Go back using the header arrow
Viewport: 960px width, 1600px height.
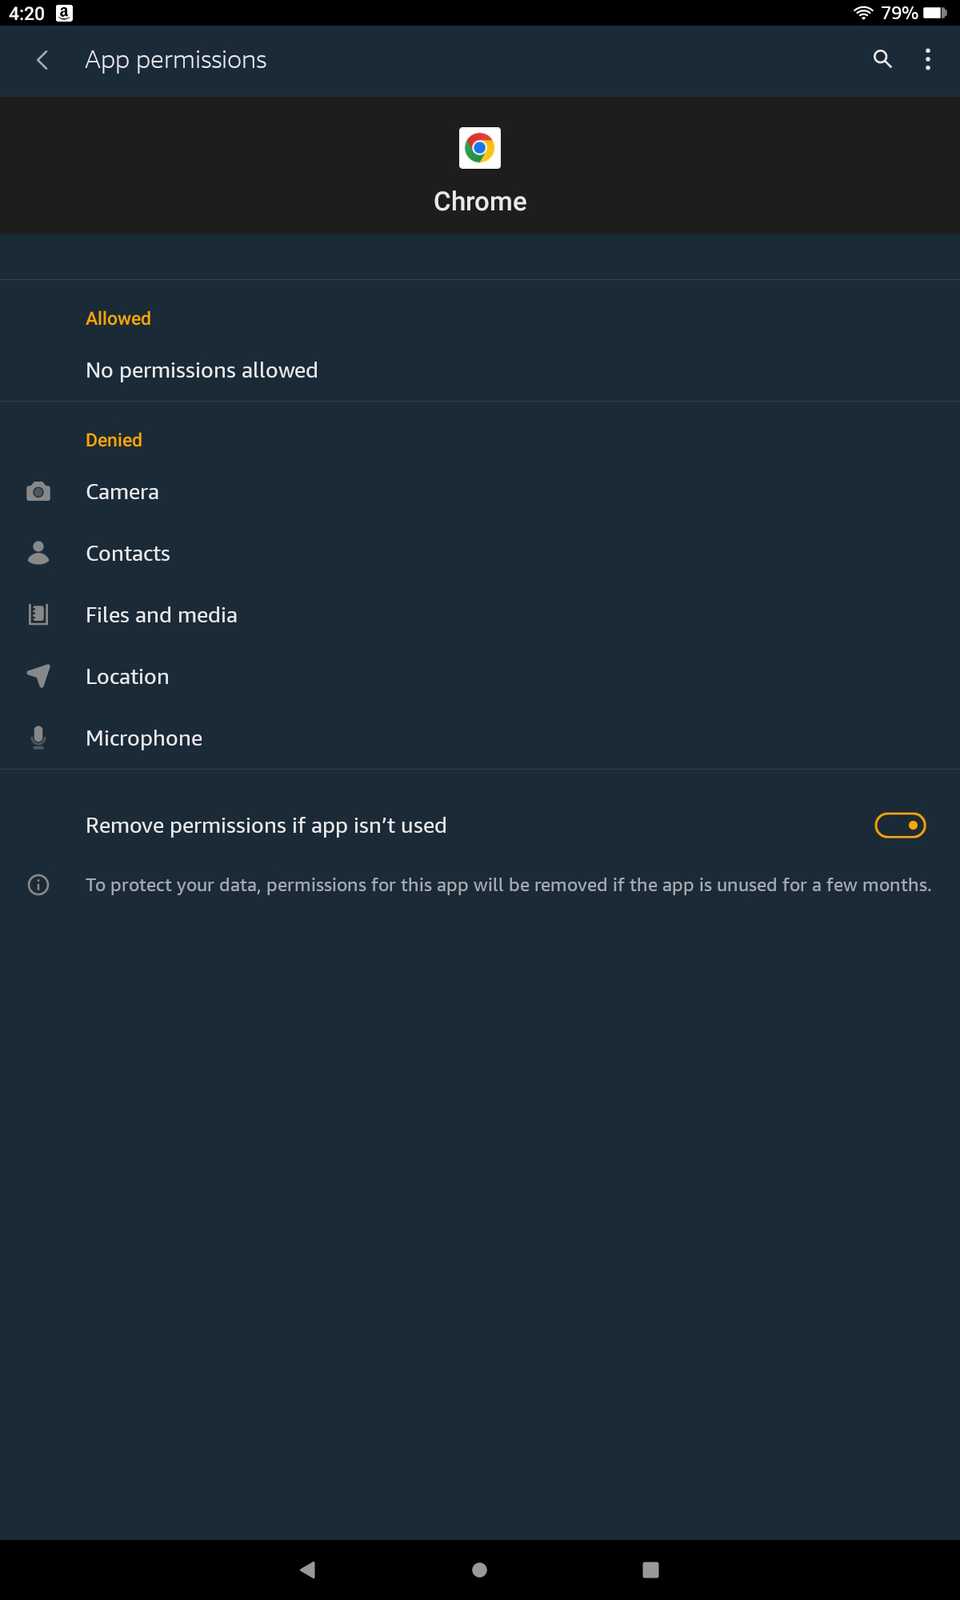pos(42,60)
